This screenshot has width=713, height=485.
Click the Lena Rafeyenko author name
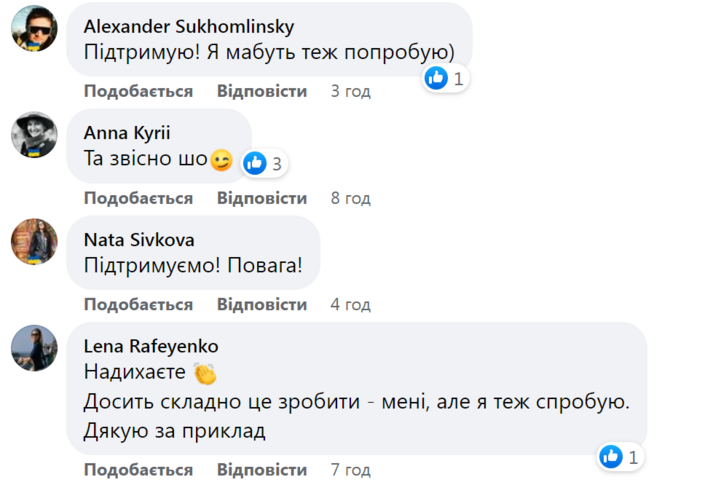151,347
